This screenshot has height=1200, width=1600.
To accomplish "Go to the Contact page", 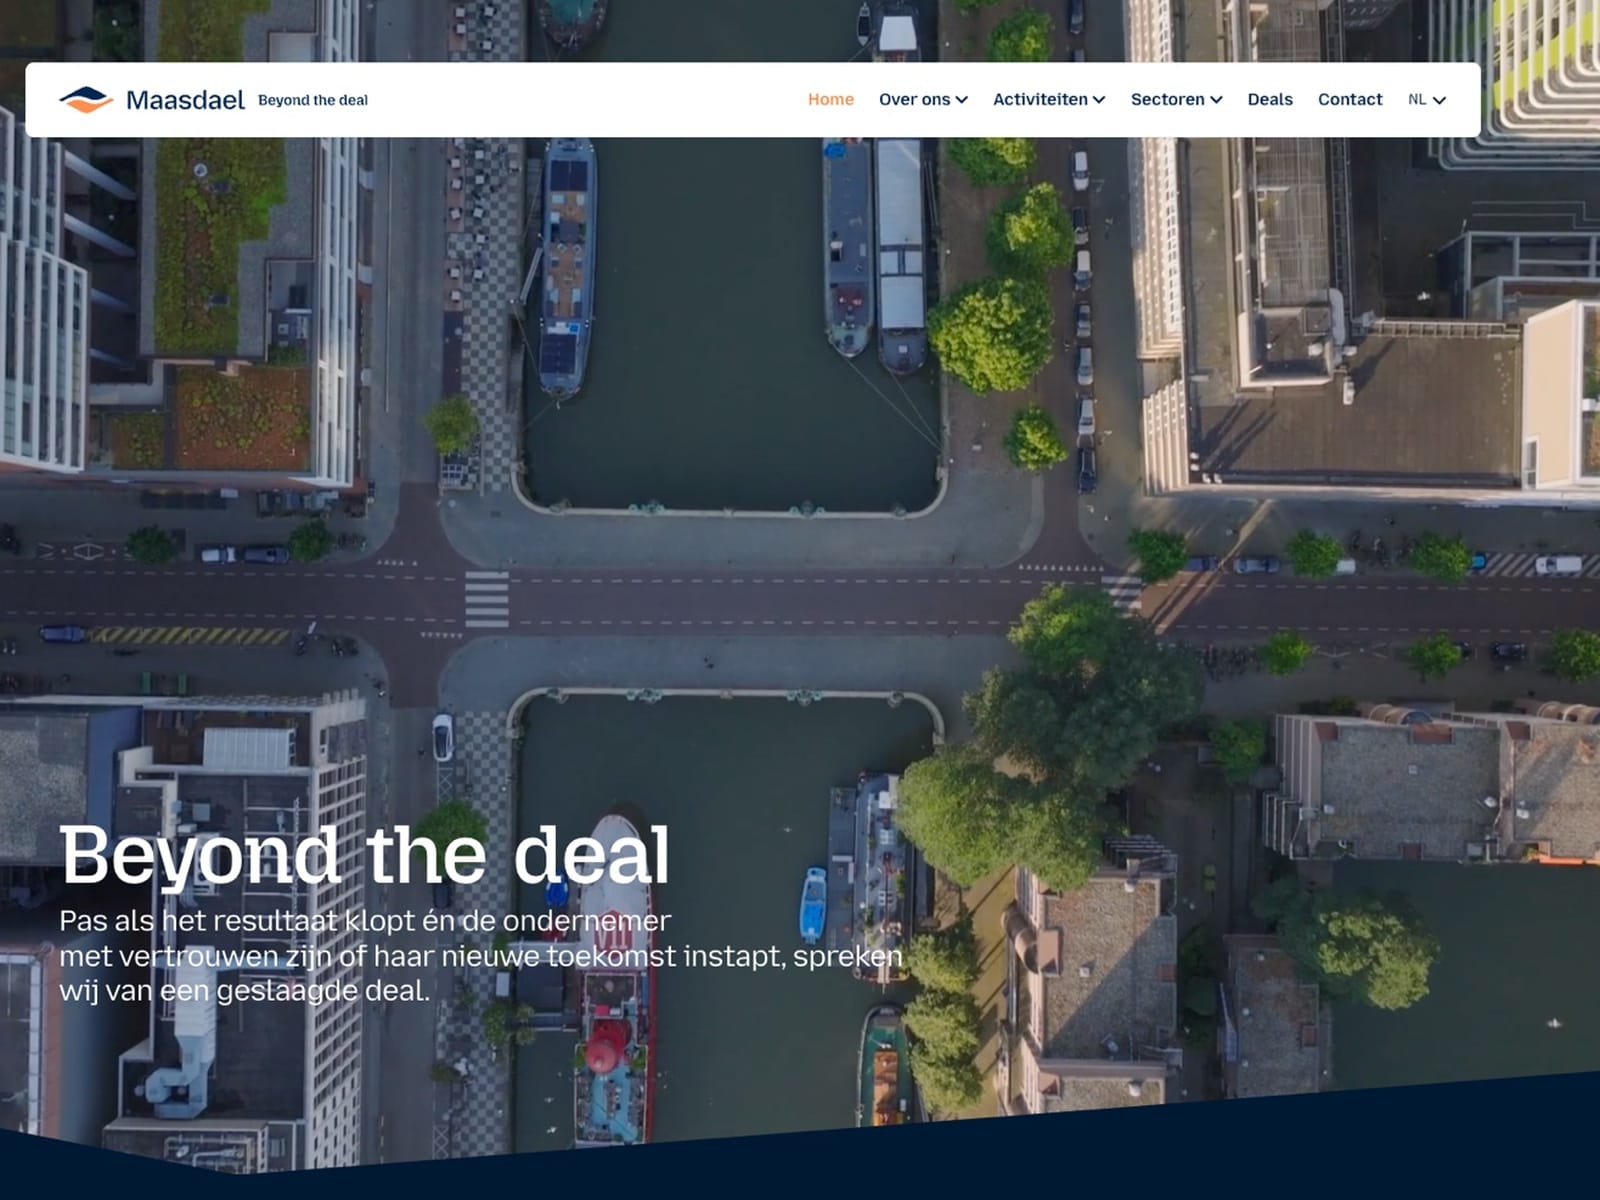I will 1350,99.
